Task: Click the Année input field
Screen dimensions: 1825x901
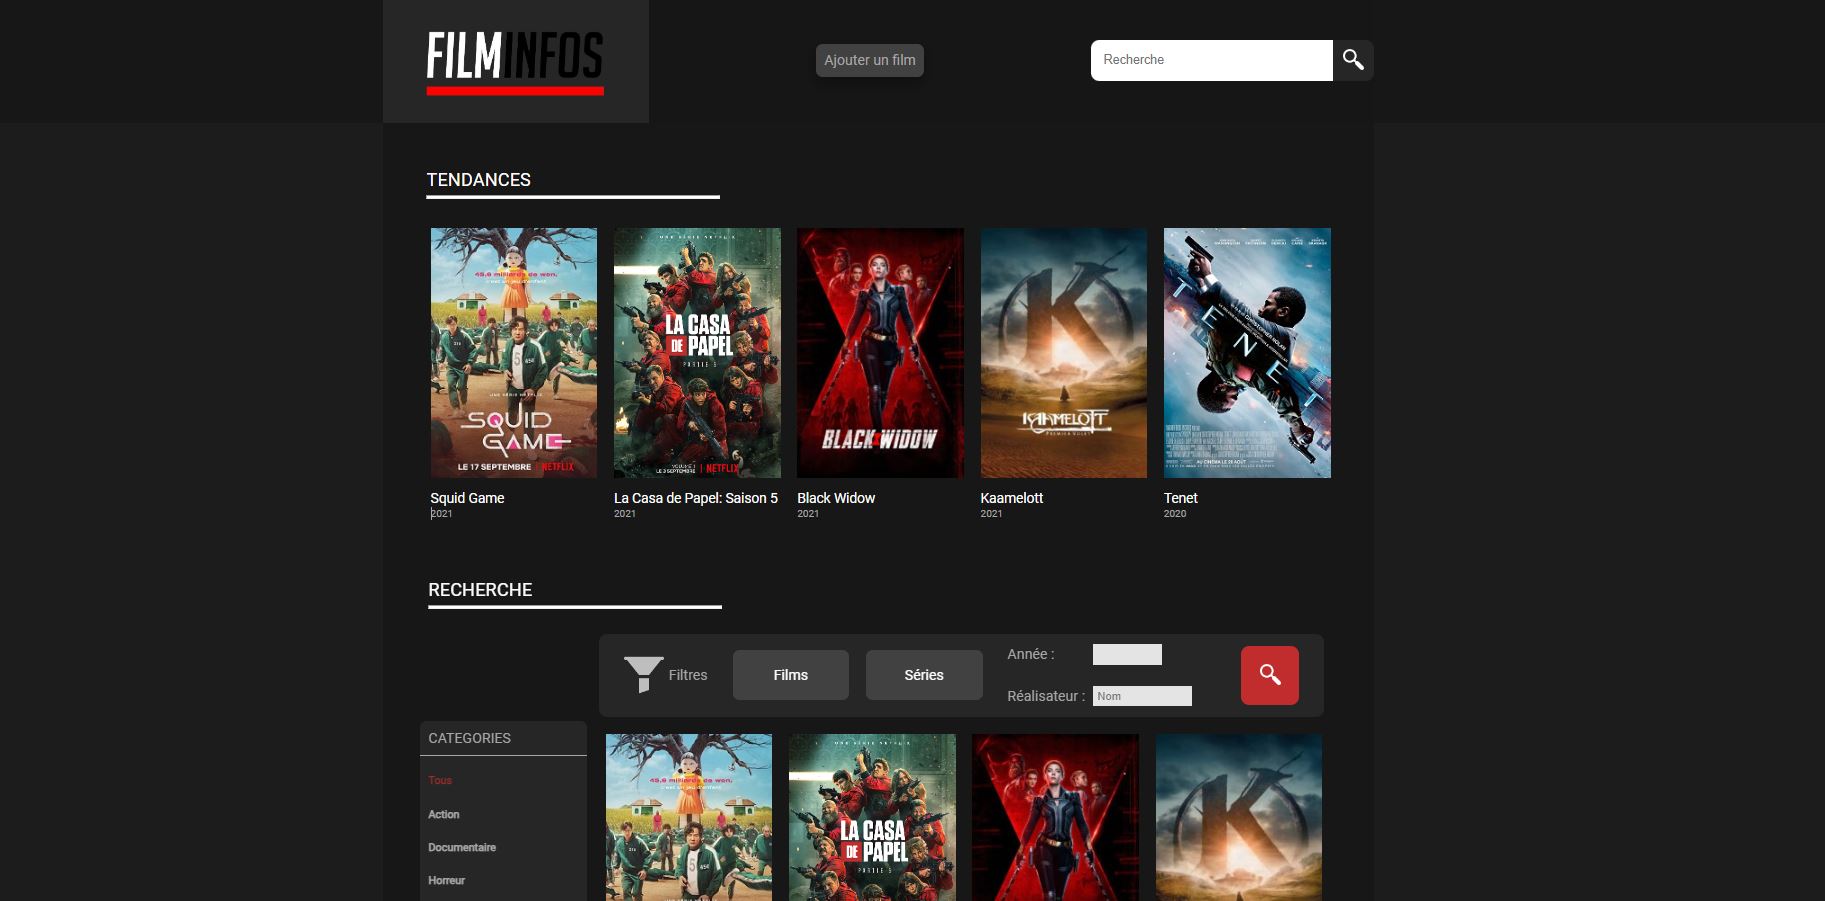Action: pyautogui.click(x=1127, y=654)
